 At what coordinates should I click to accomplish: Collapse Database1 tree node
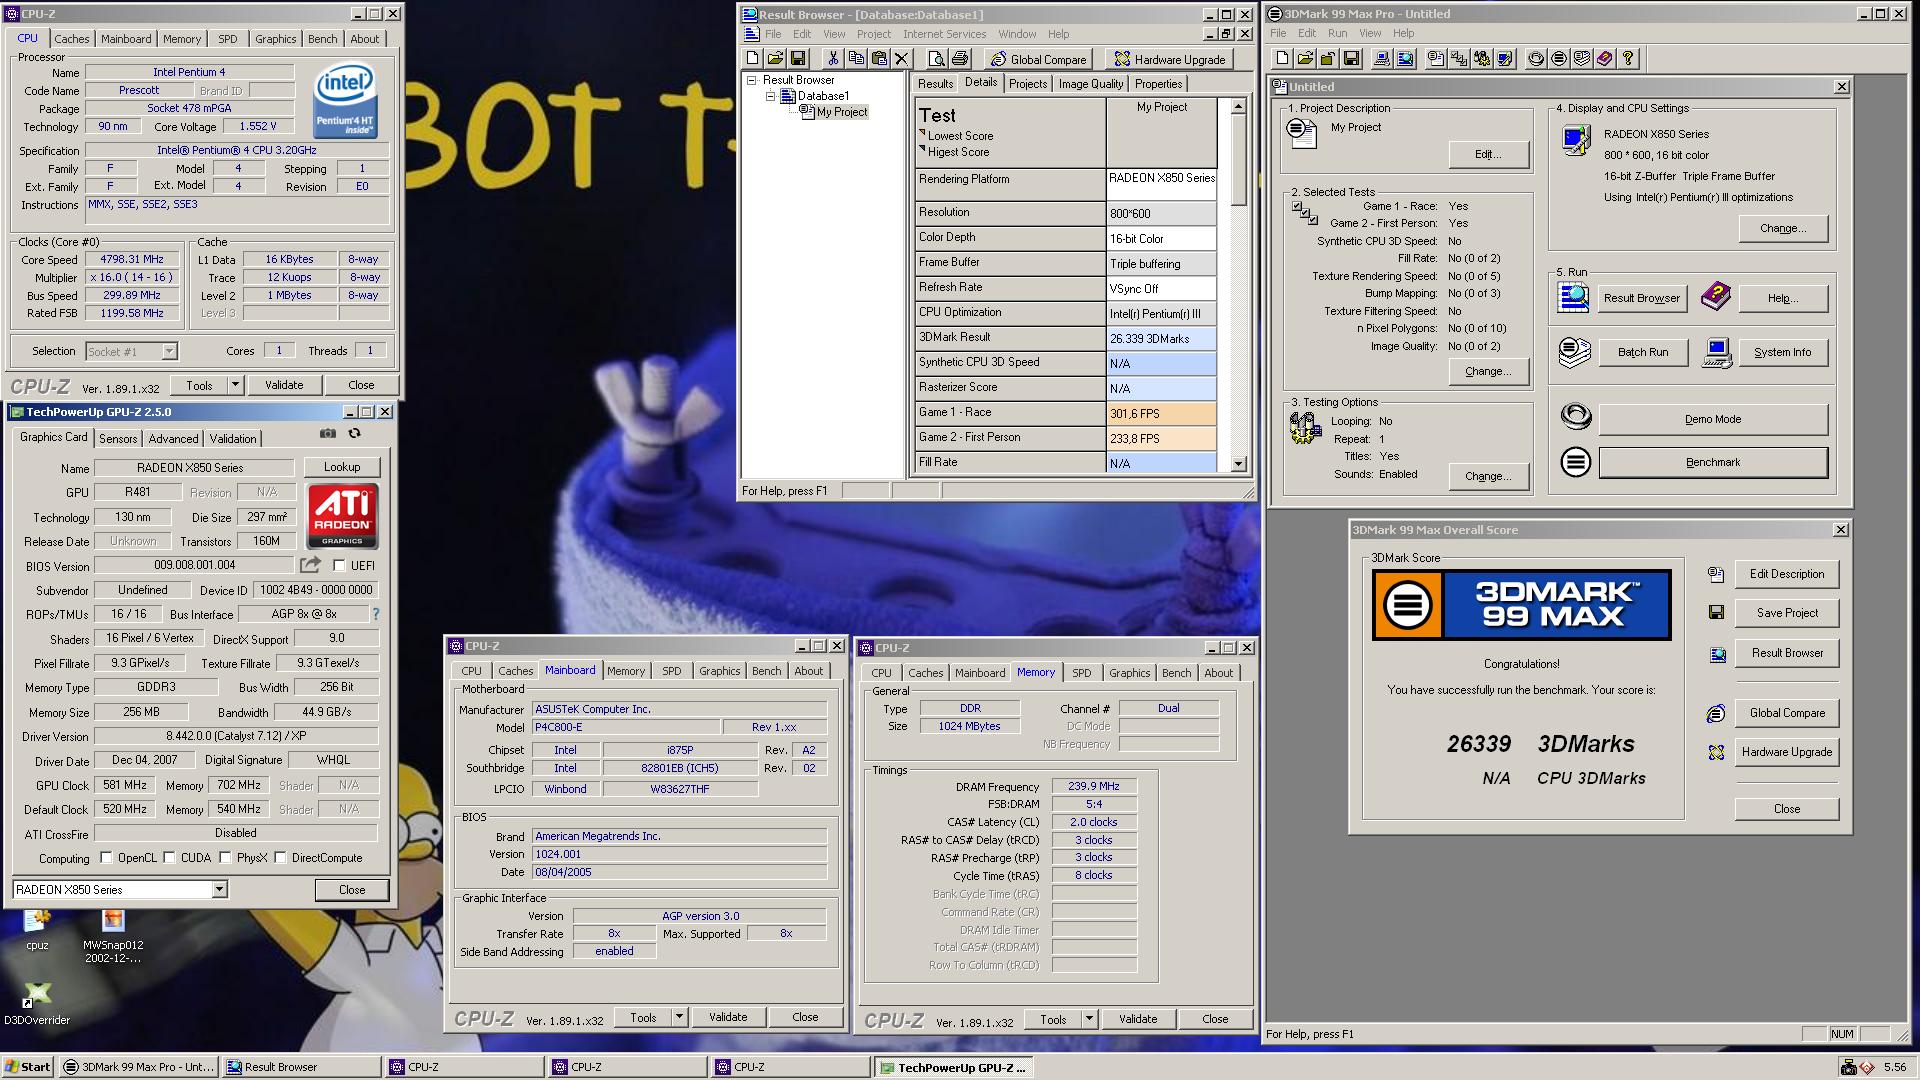point(771,96)
